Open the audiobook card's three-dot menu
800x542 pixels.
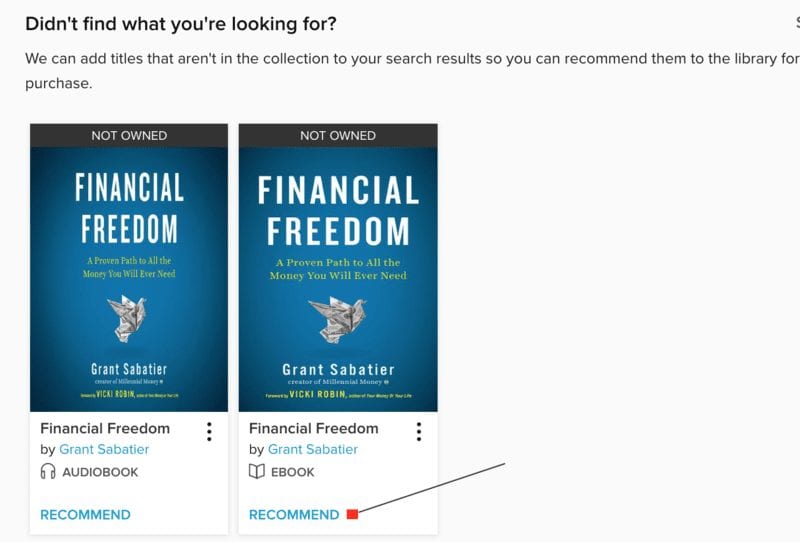(x=209, y=432)
